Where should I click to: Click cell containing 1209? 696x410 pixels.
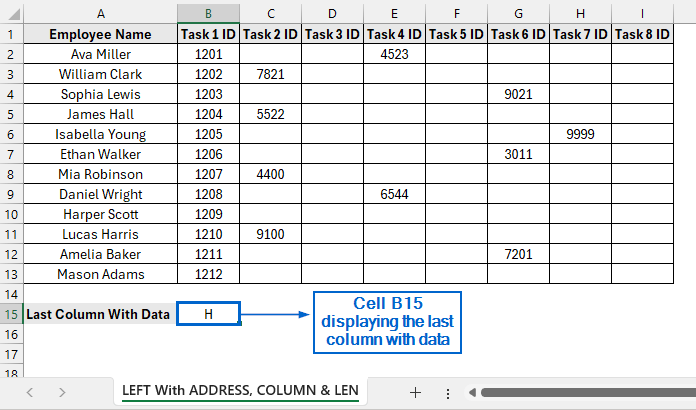tap(209, 214)
